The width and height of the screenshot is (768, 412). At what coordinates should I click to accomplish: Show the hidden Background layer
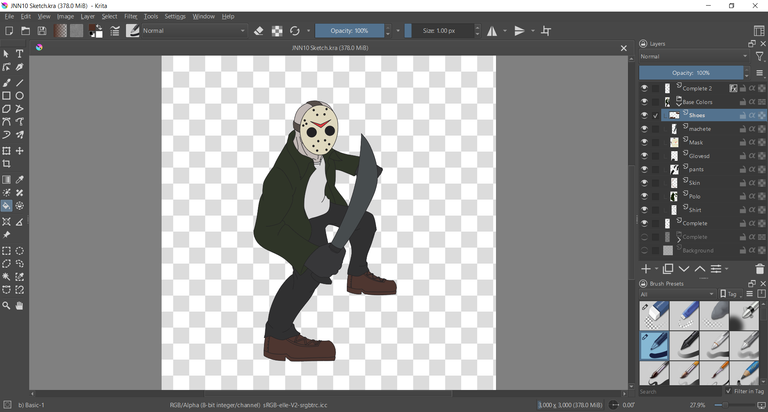pos(644,250)
